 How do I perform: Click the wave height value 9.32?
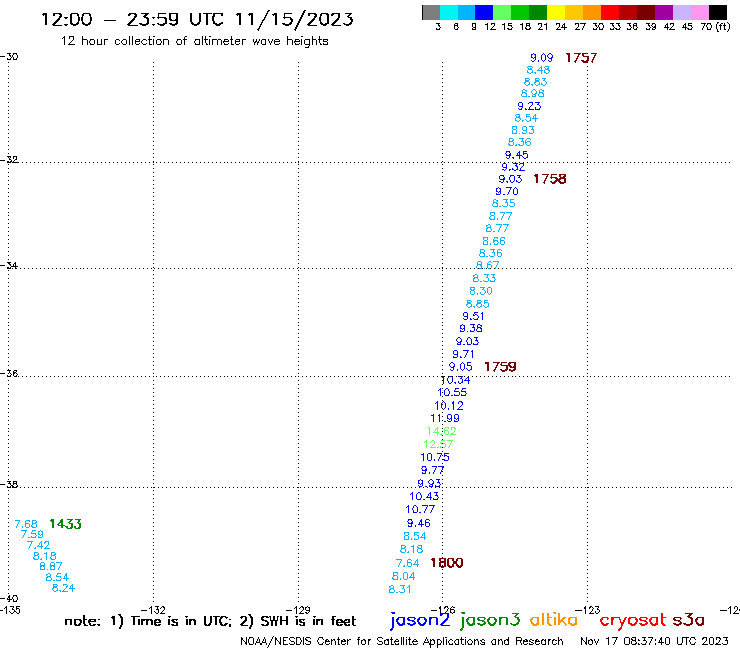point(513,167)
